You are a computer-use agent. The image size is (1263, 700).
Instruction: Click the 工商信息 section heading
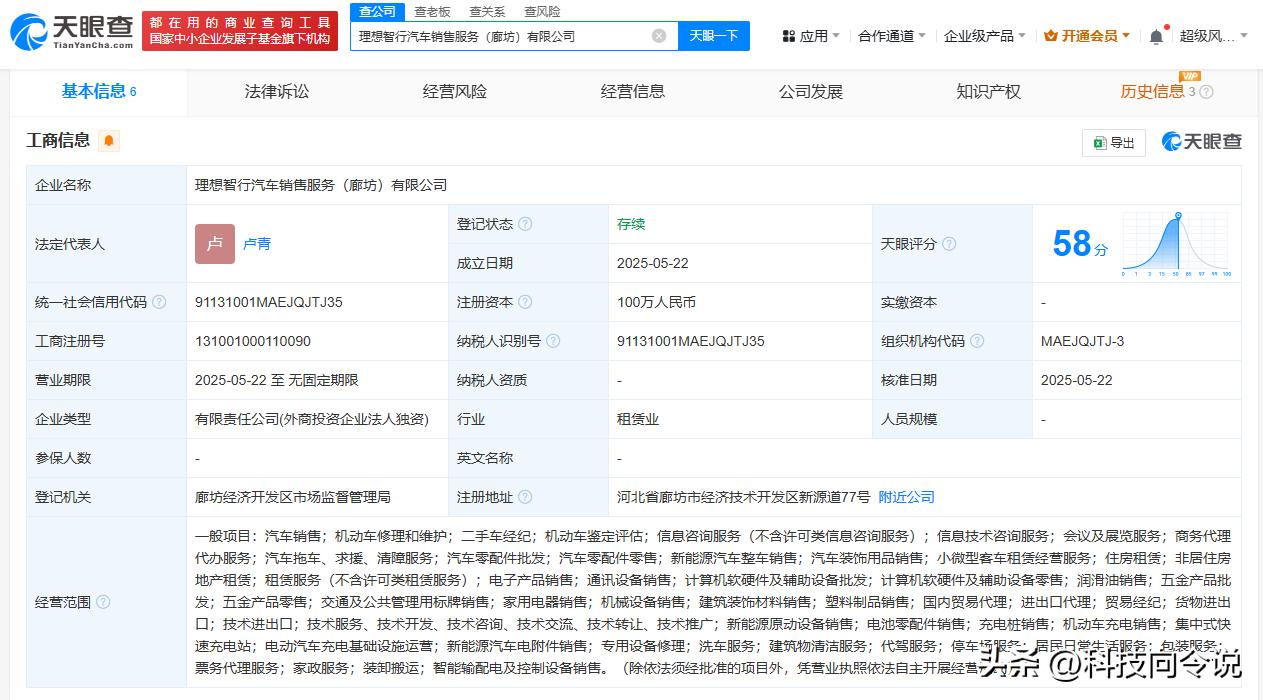pos(58,141)
